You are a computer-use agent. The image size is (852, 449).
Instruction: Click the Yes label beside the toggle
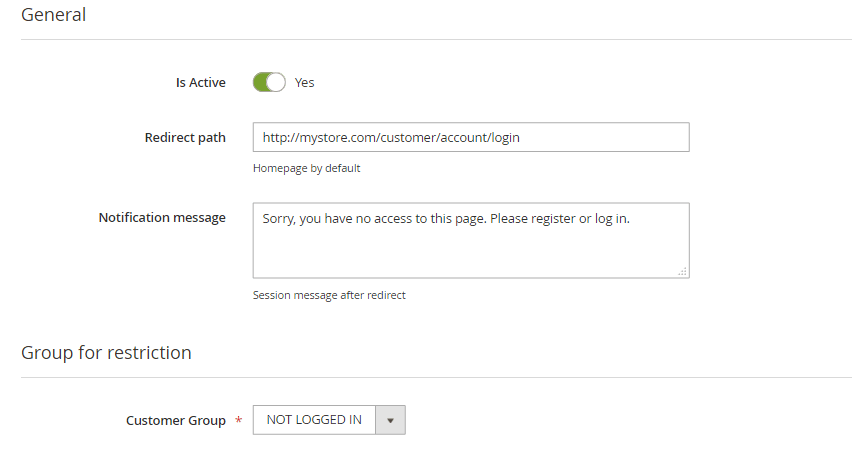tap(305, 82)
